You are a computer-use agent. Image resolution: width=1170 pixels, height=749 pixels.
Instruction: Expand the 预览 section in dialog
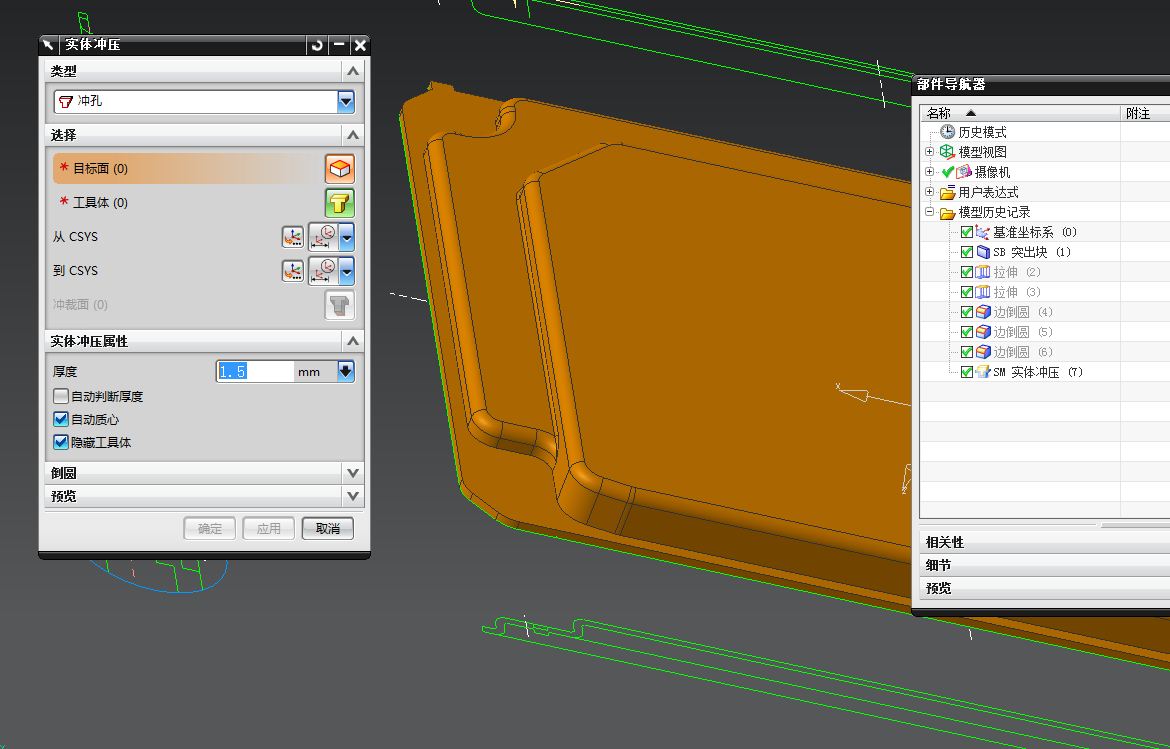point(353,496)
